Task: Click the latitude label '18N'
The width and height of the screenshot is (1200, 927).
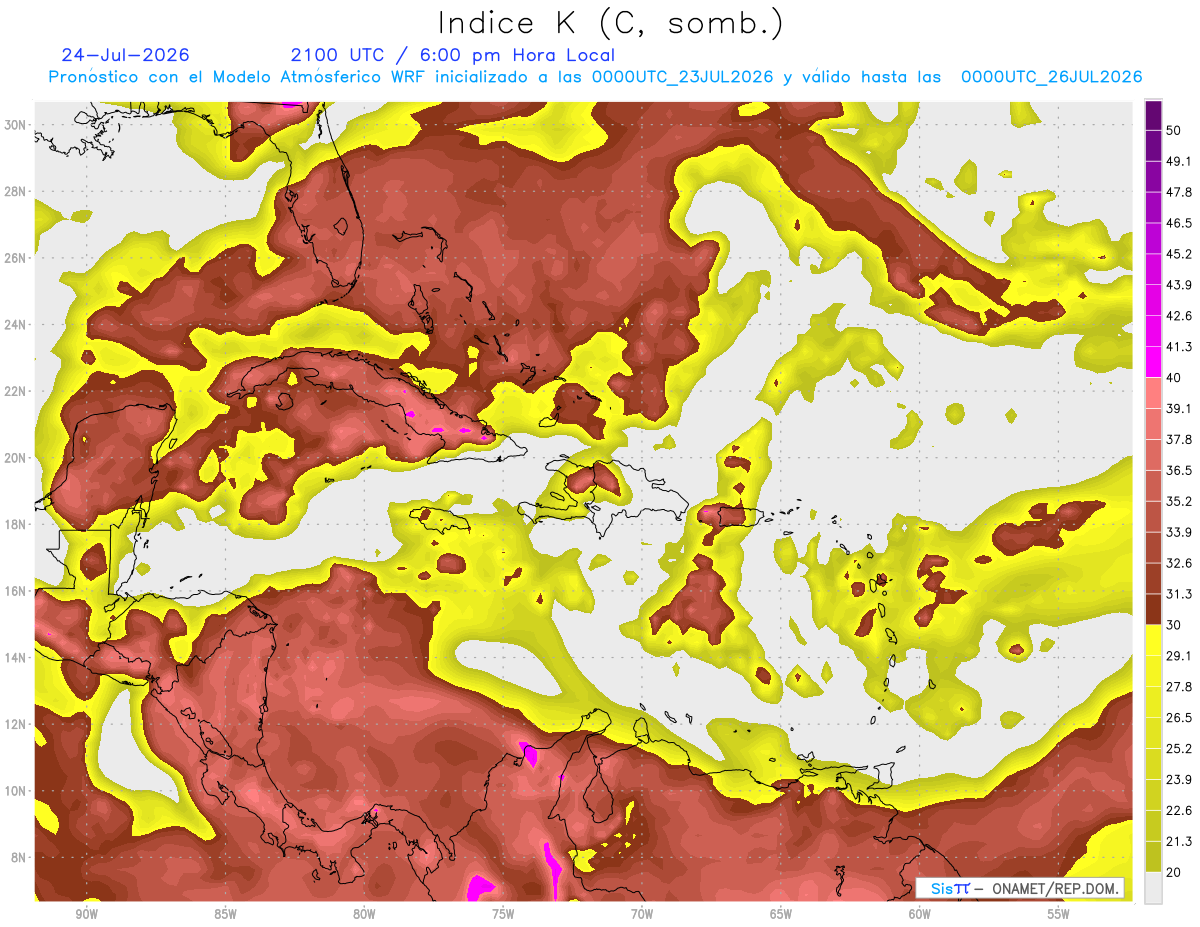Action: coord(16,524)
